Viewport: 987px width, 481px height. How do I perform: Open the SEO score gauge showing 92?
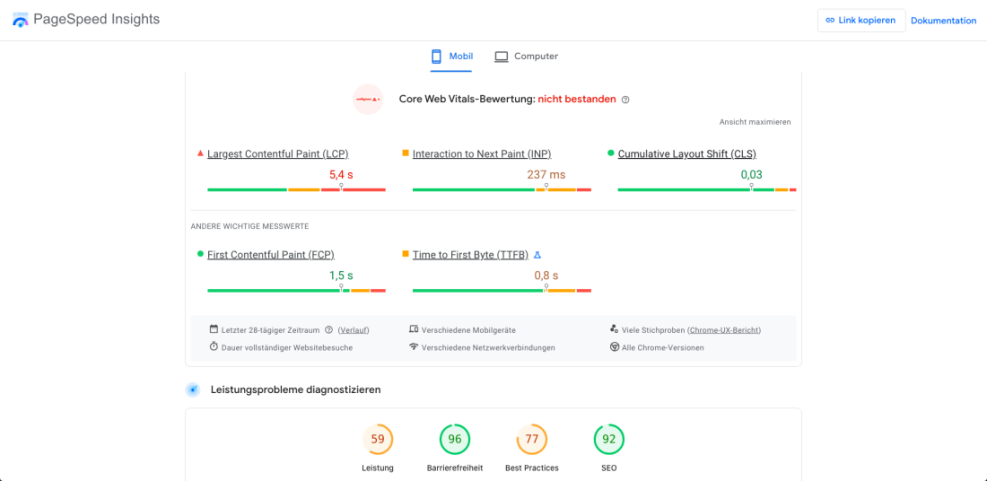tap(608, 439)
